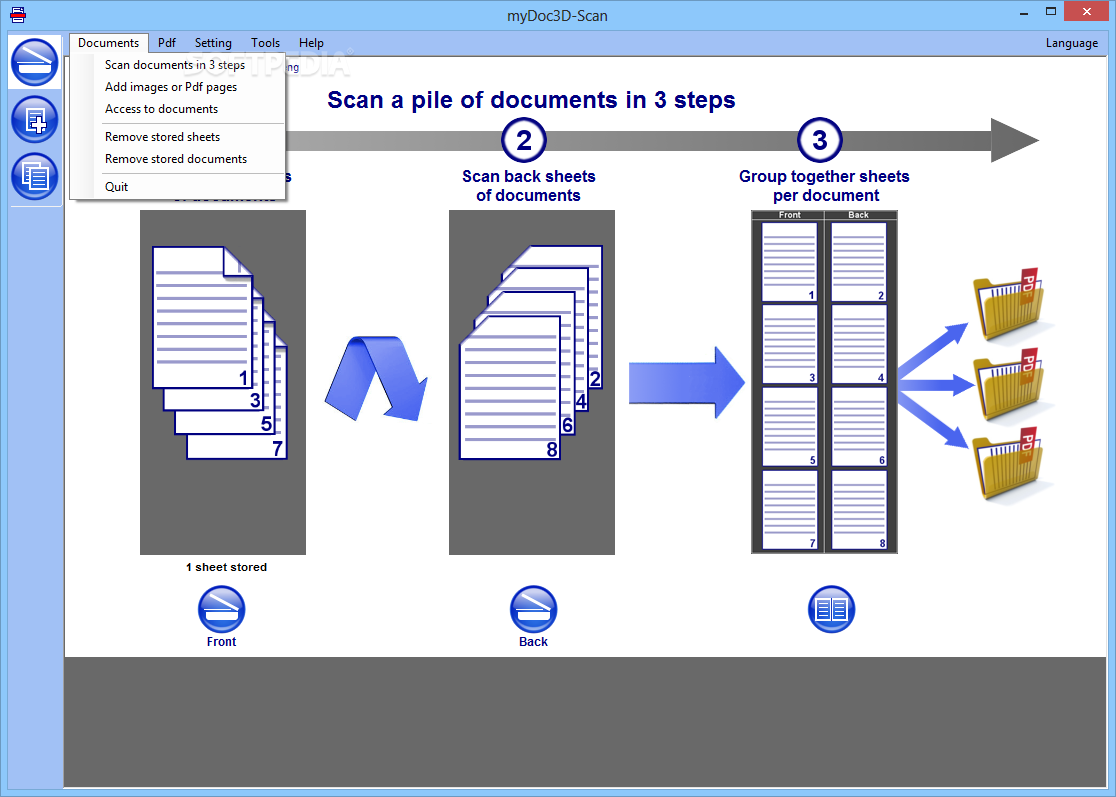Click back sheet thumbnail numbered 4

click(859, 344)
